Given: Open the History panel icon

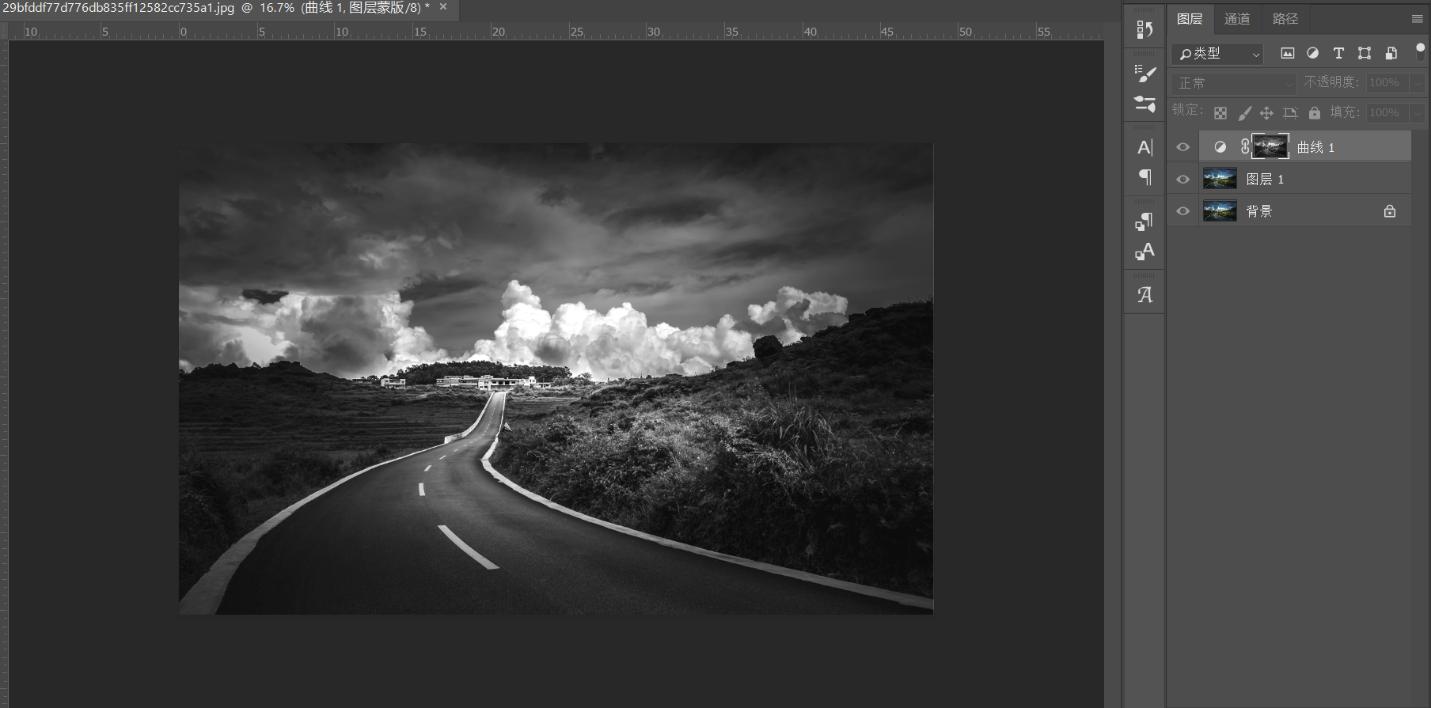Looking at the screenshot, I should 1144,29.
